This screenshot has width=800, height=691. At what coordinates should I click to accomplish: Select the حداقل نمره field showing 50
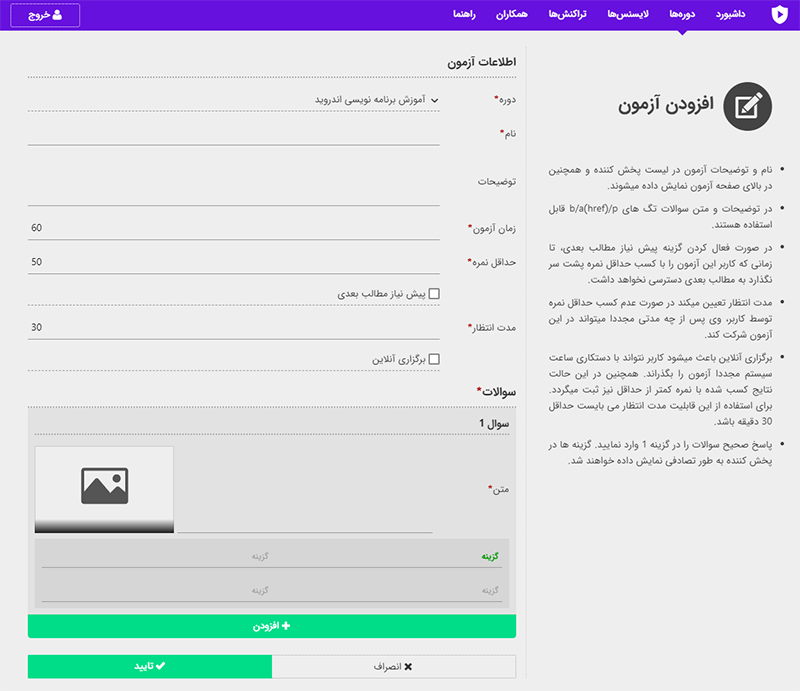[x=234, y=262]
